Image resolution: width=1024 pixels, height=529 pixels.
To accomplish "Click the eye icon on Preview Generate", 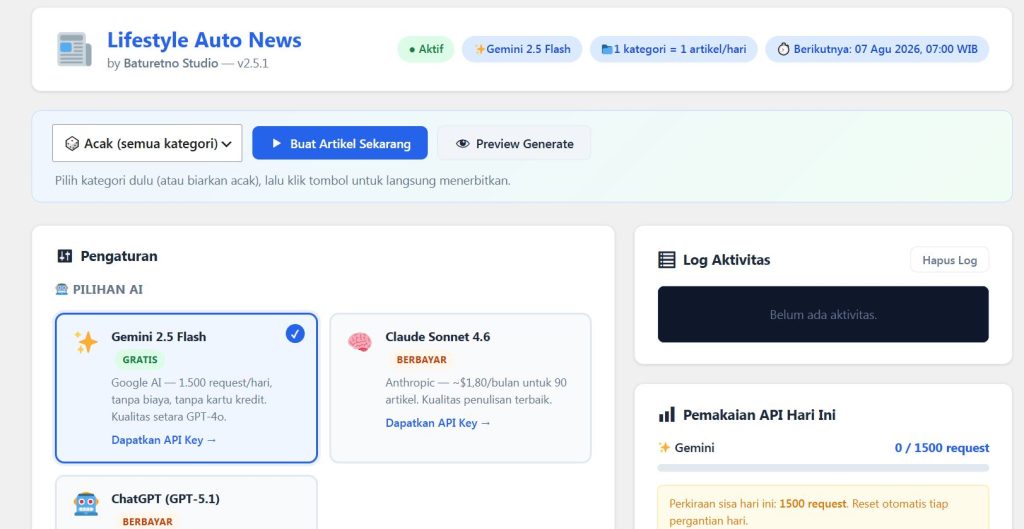I will pos(462,144).
